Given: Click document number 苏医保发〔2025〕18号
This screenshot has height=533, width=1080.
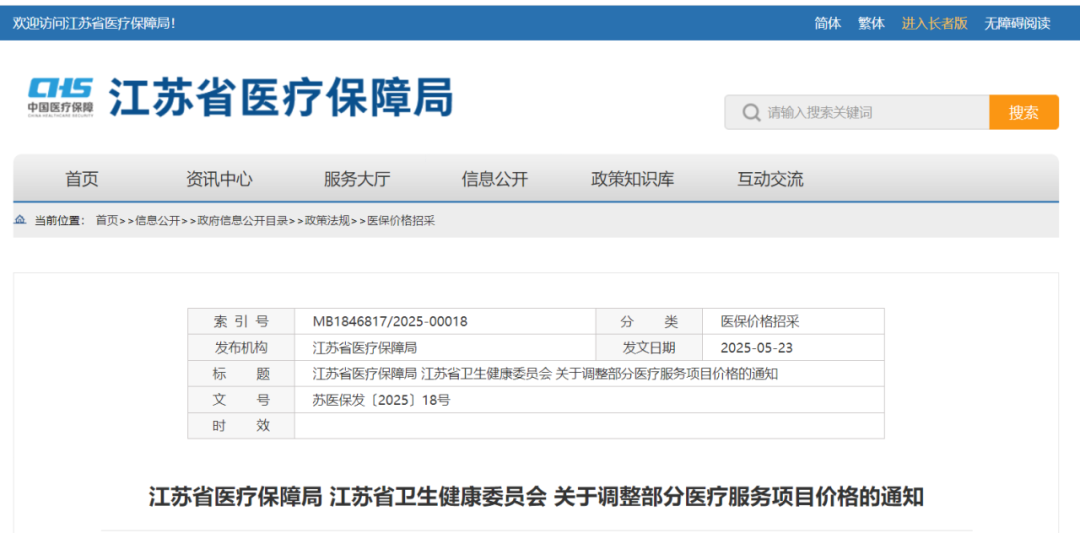Looking at the screenshot, I should pos(381,400).
